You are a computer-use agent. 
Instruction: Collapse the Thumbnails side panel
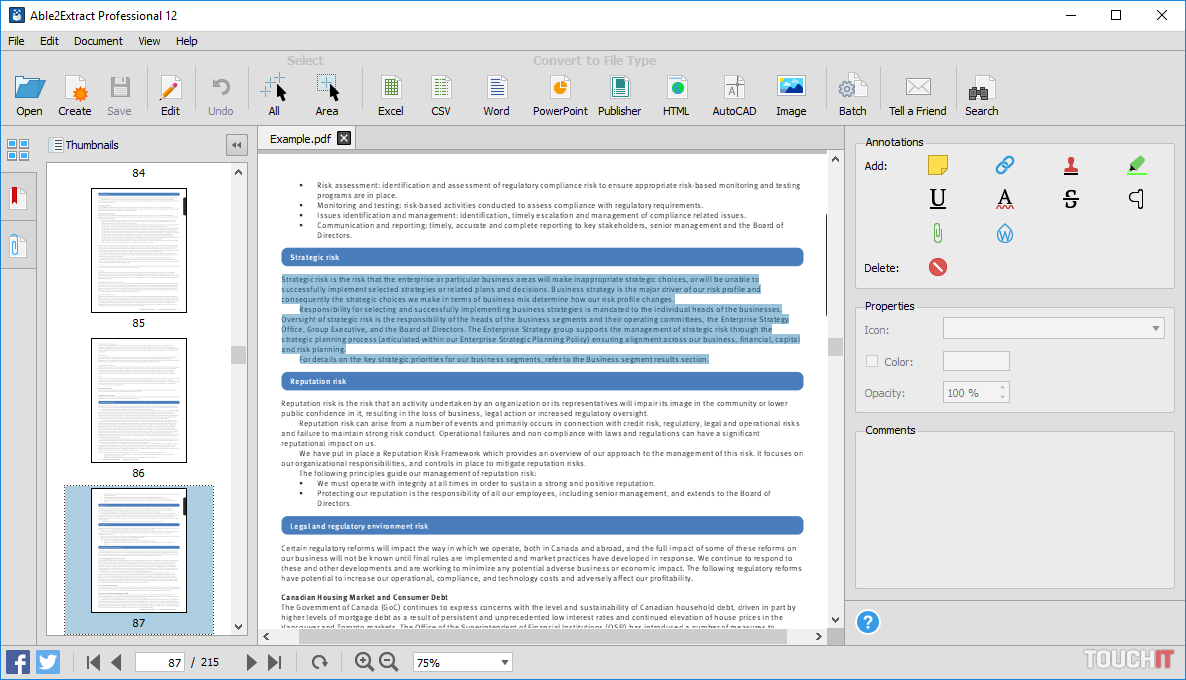[x=236, y=145]
